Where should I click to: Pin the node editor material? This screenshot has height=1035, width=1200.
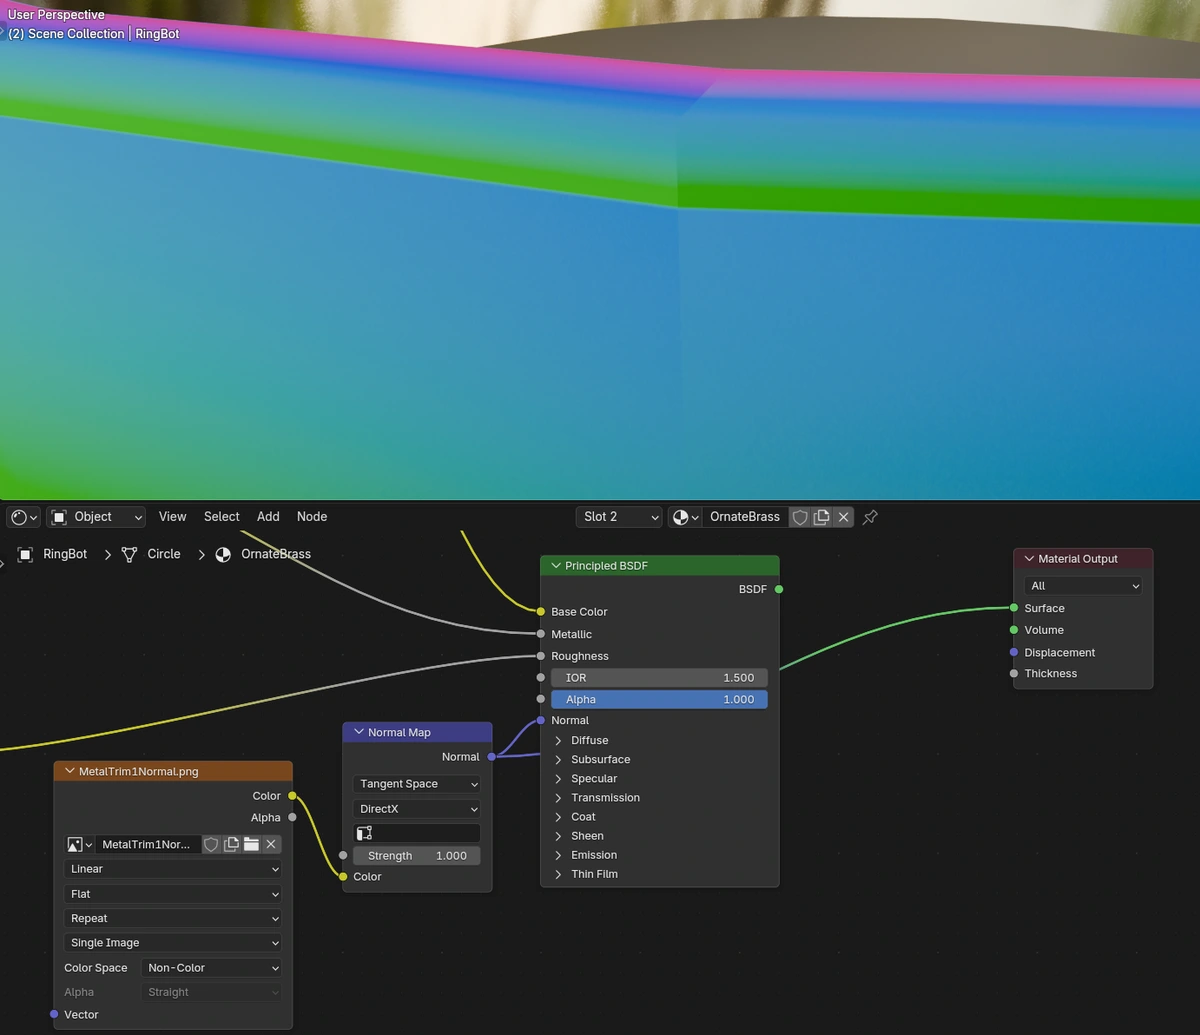870,517
